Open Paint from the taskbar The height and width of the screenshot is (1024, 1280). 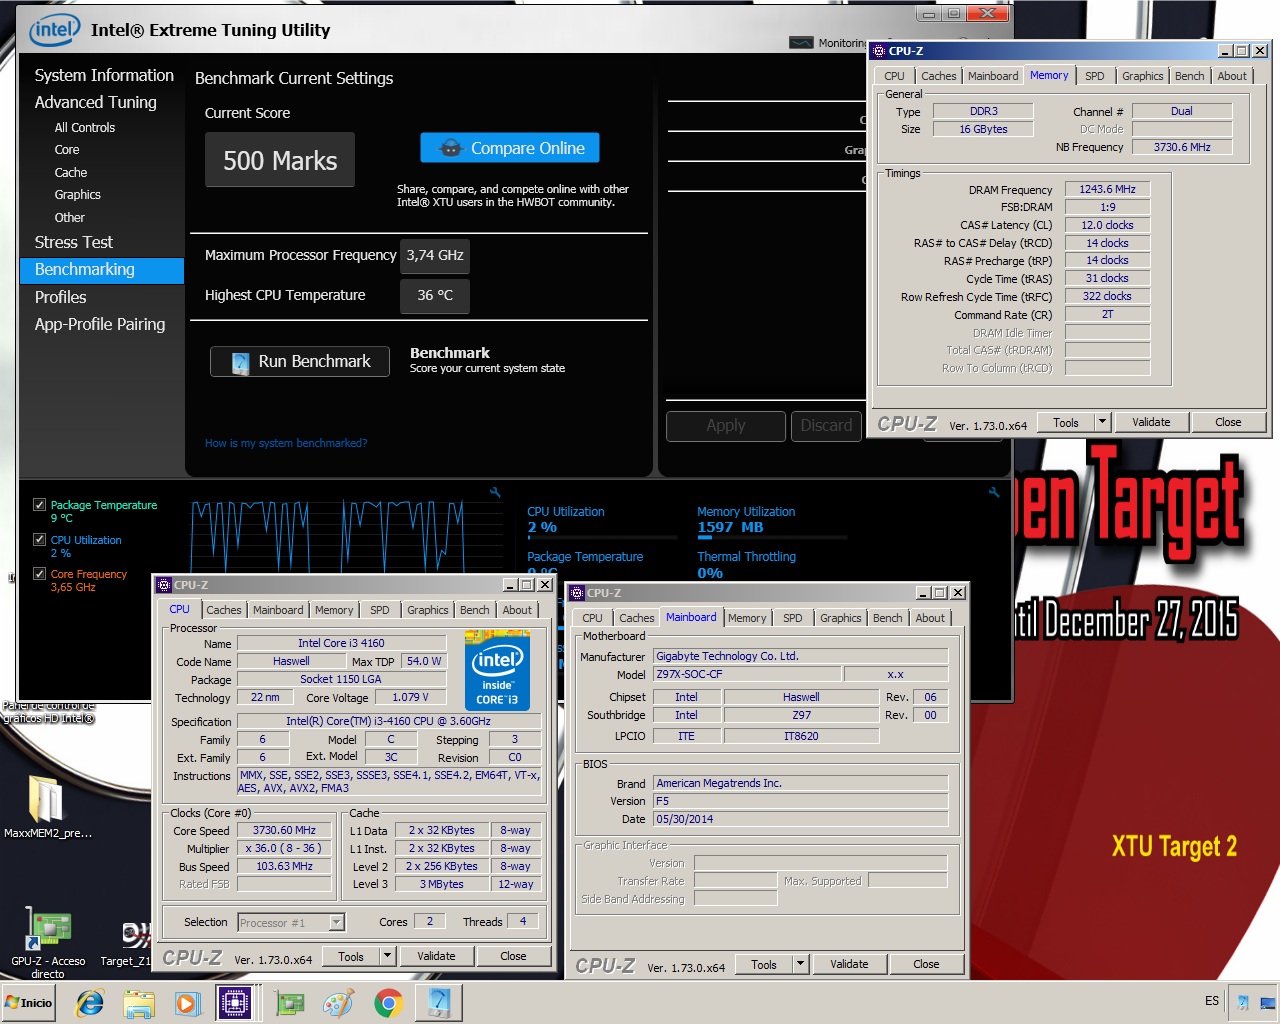coord(339,1003)
